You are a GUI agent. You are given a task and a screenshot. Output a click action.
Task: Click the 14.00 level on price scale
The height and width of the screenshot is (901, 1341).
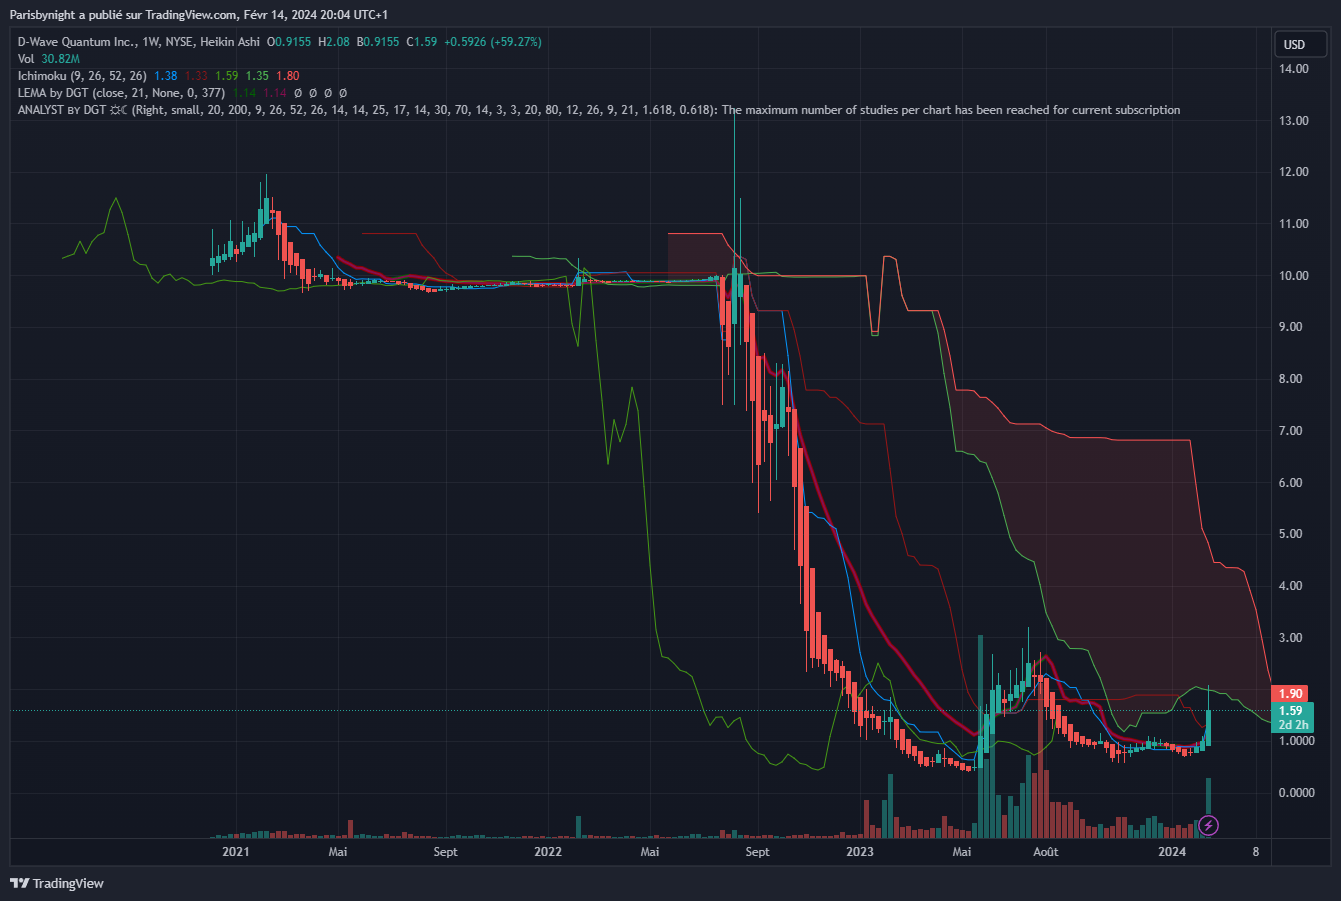click(1294, 69)
